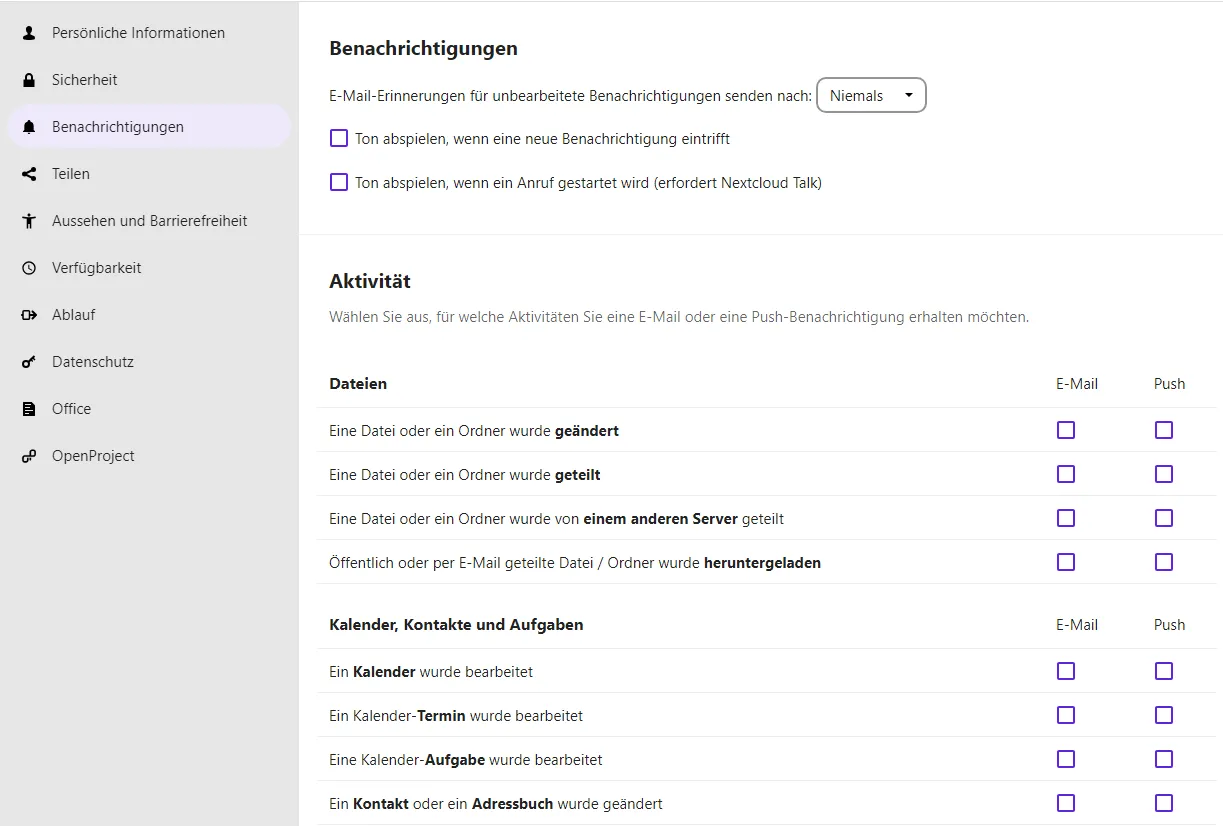Click the dropdown arrow next to Niemals
Image resolution: width=1223 pixels, height=826 pixels.
909,95
